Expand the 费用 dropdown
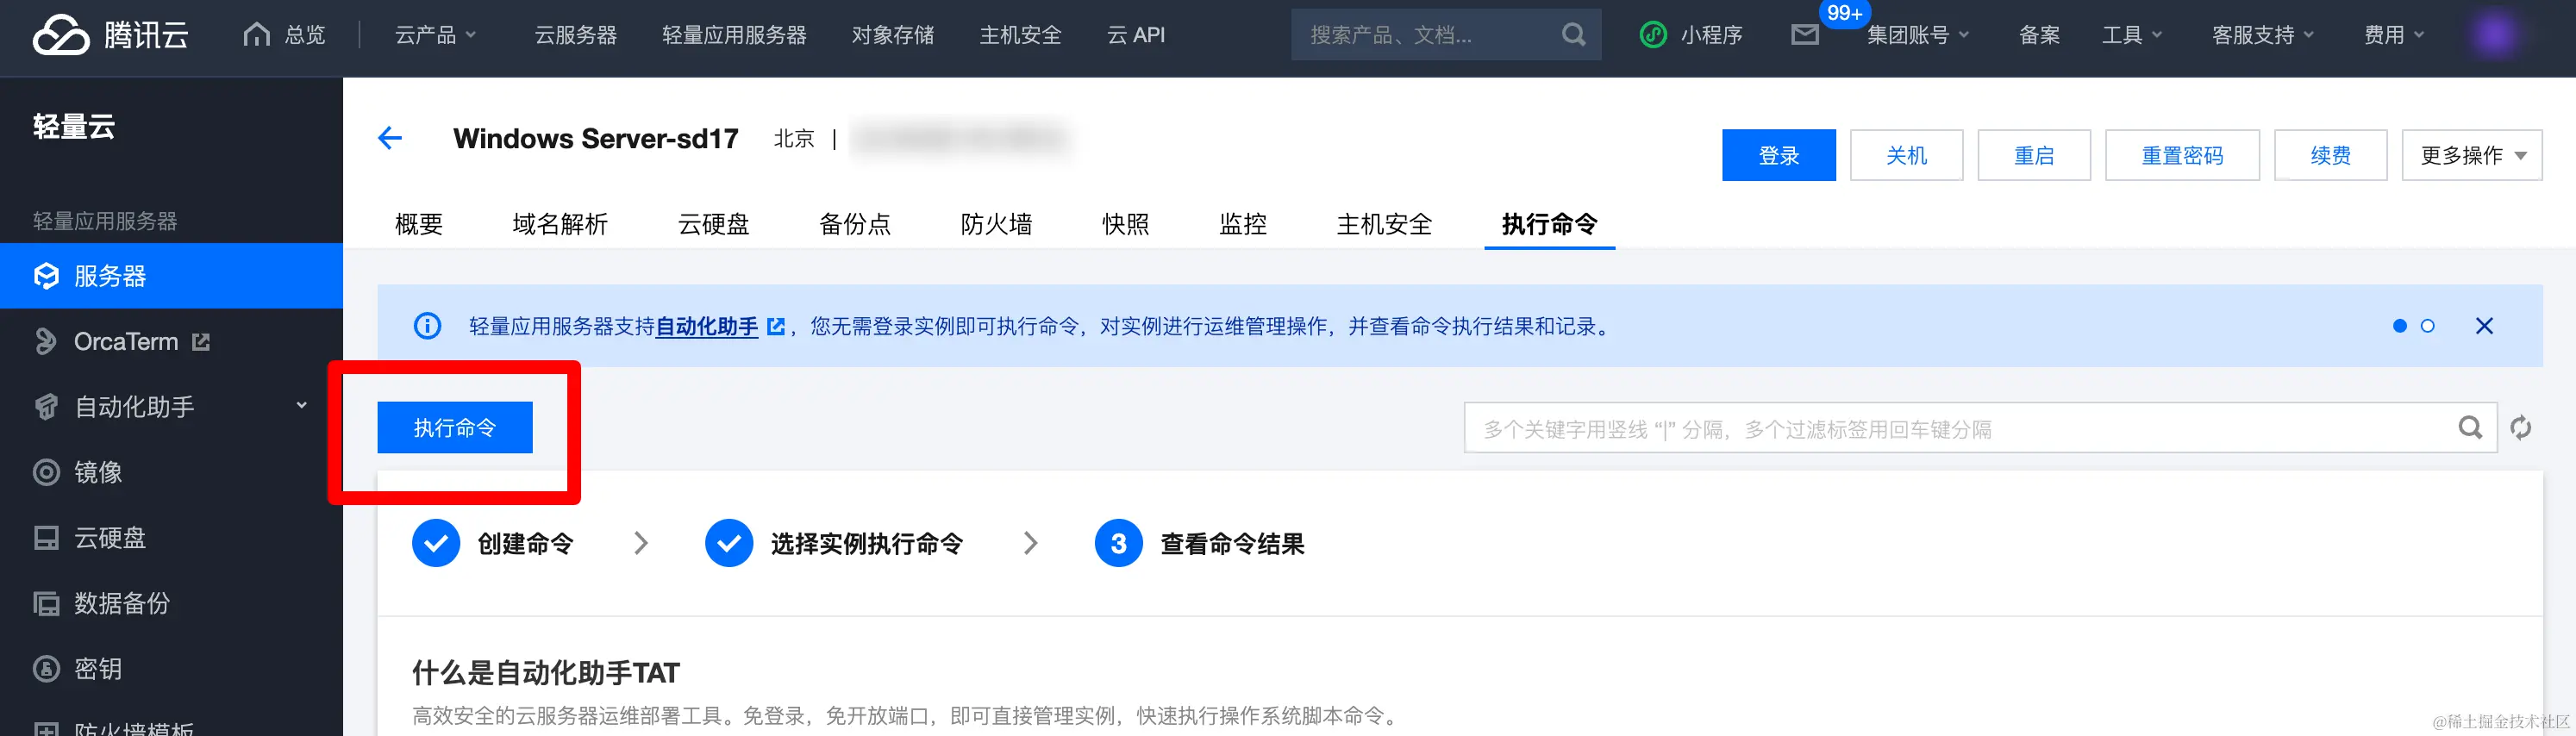 click(2394, 35)
